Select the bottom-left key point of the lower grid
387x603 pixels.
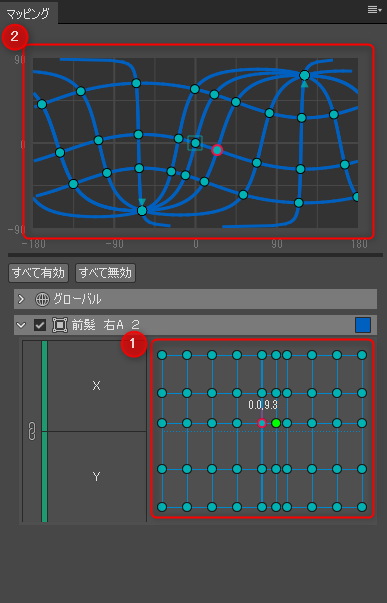point(162,507)
